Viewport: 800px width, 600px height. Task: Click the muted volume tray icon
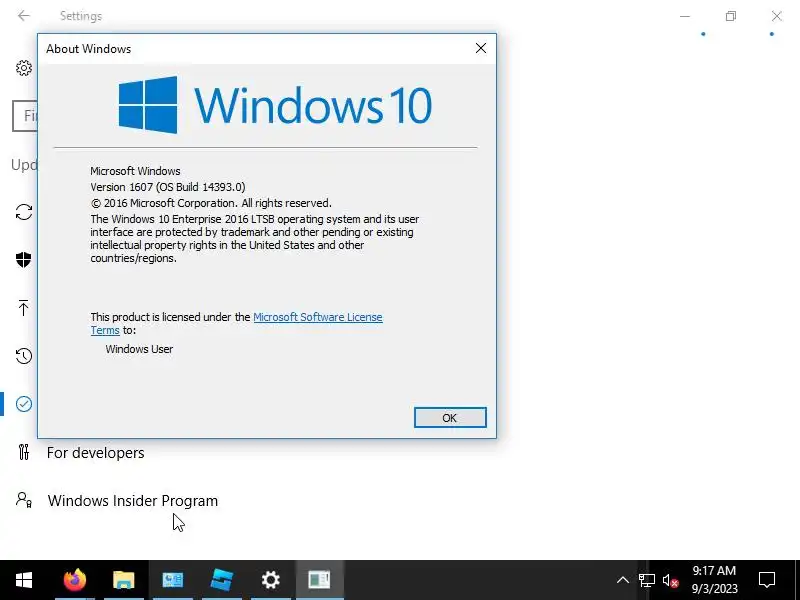coord(670,580)
